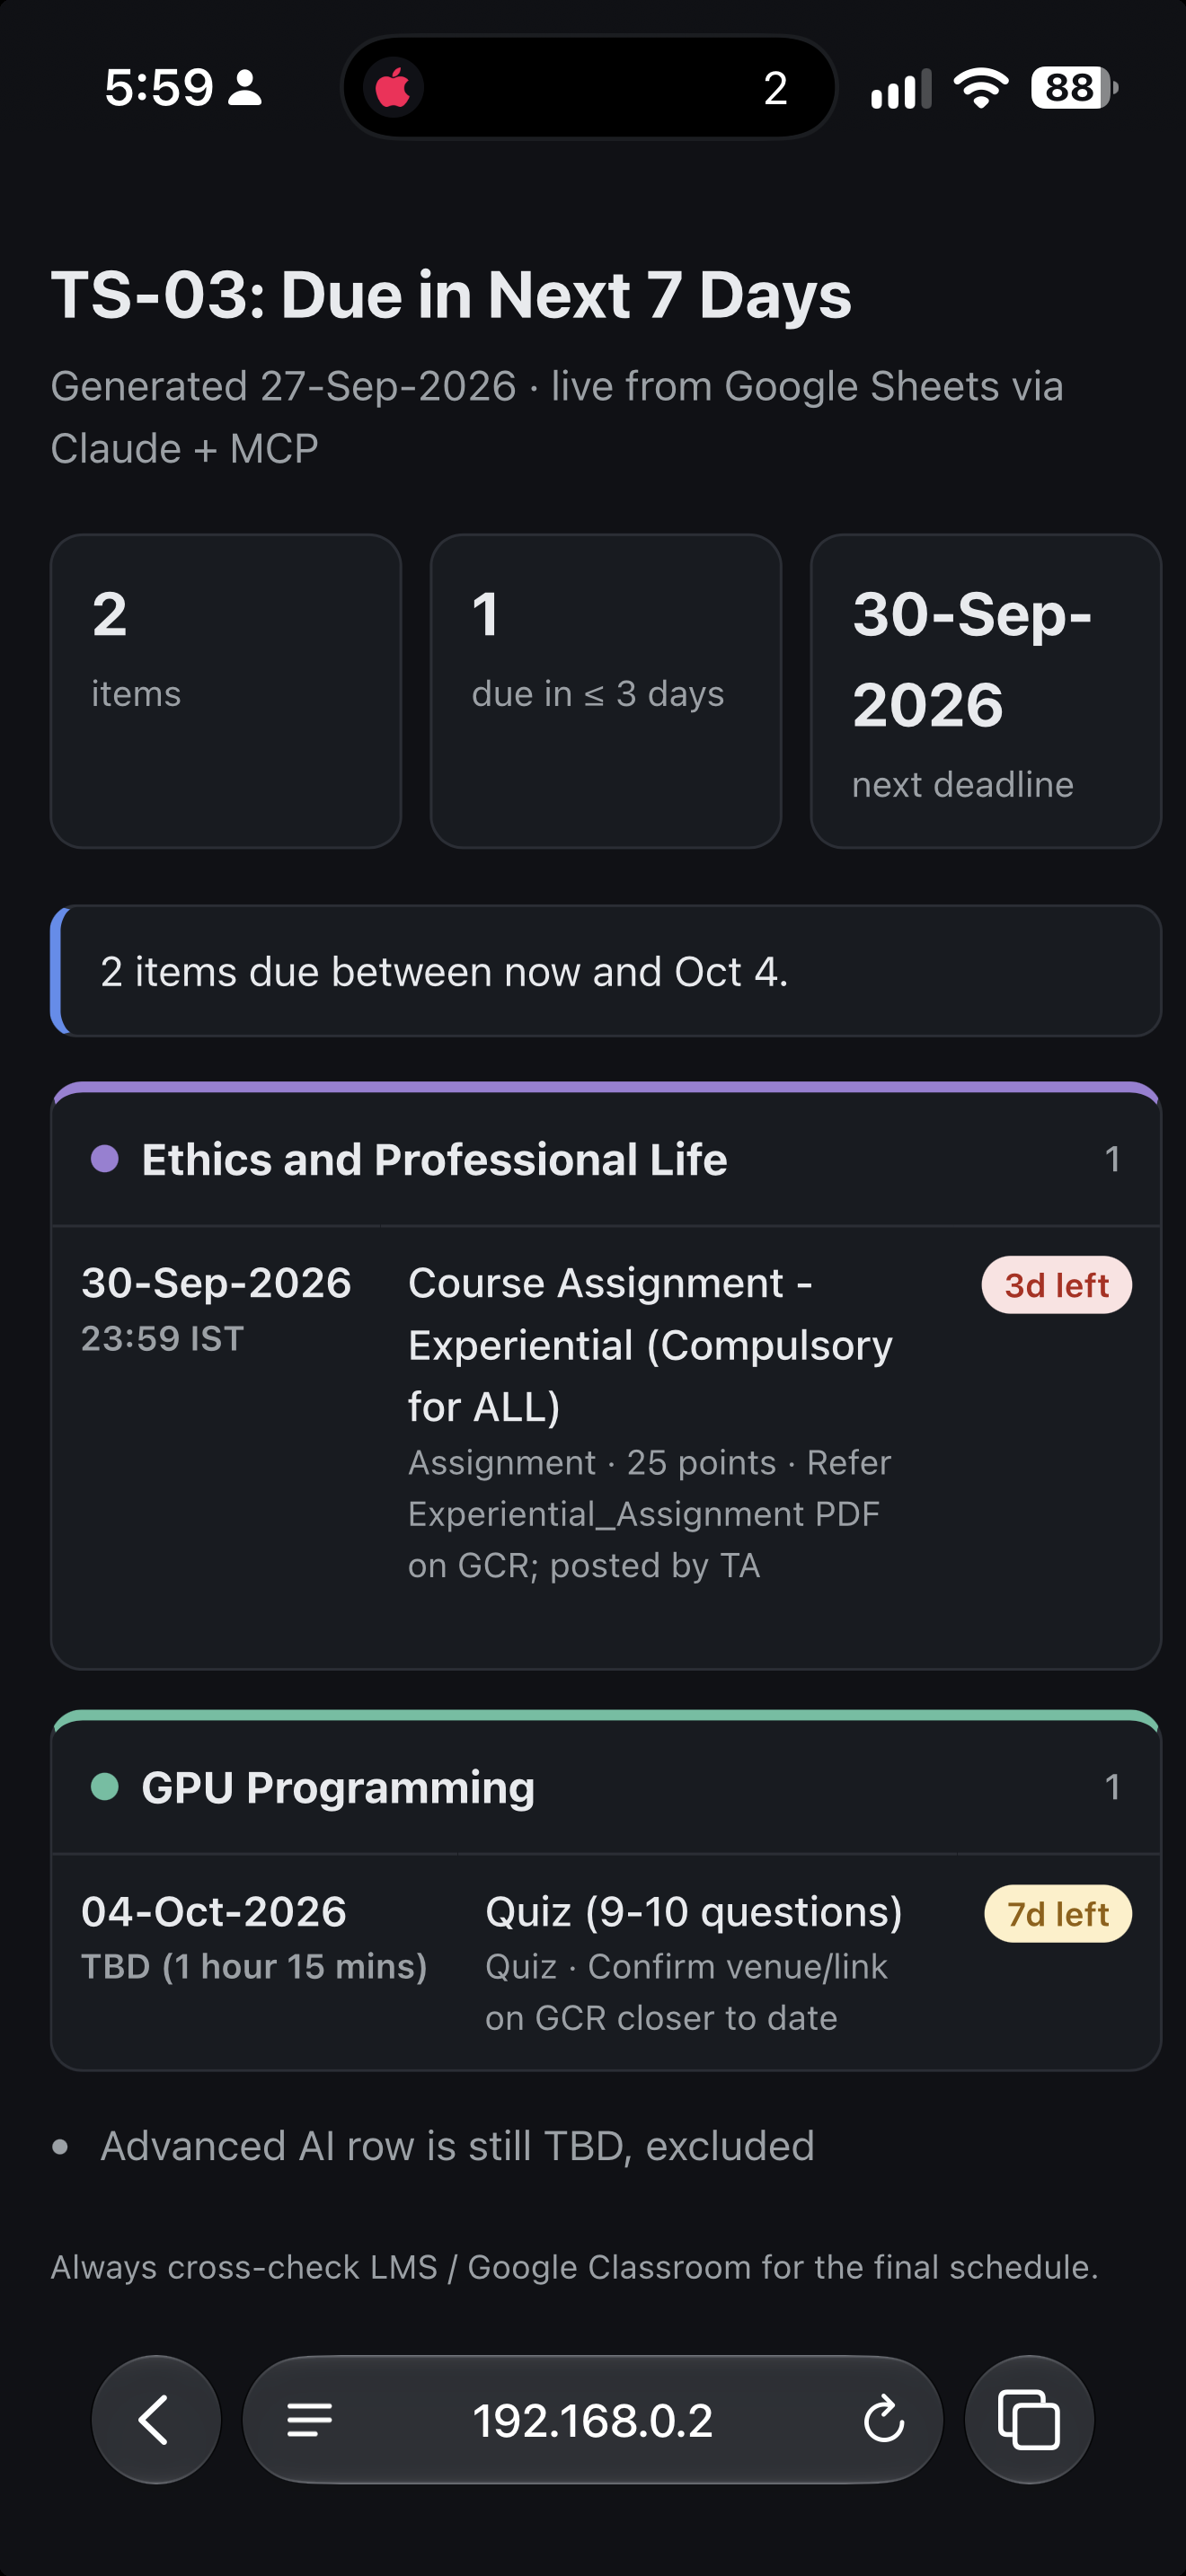
Task: Open the due in ≤ 3 days card
Action: click(x=606, y=691)
